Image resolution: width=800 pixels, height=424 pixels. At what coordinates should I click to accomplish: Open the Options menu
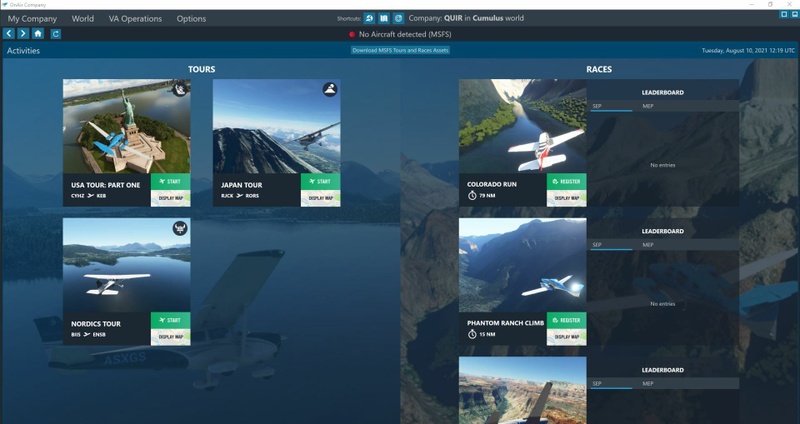pyautogui.click(x=191, y=18)
